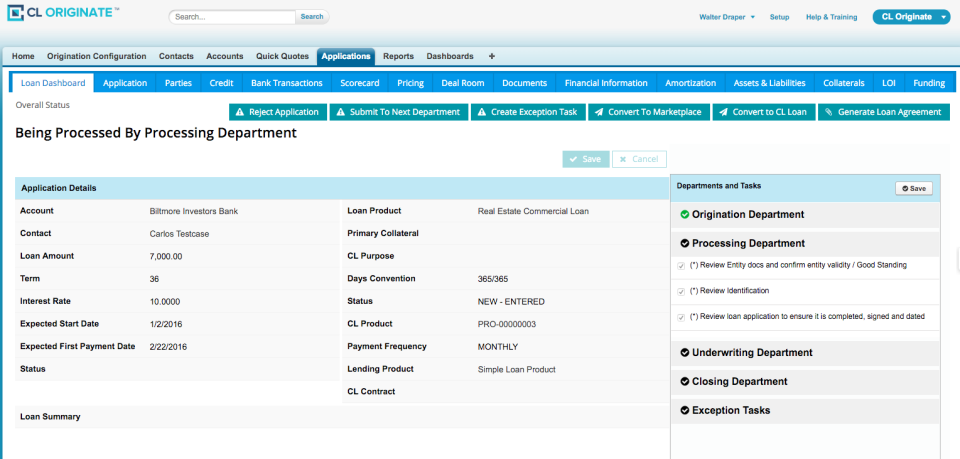
Task: Open the CL Originate app switcher dropdown
Action: (911, 17)
